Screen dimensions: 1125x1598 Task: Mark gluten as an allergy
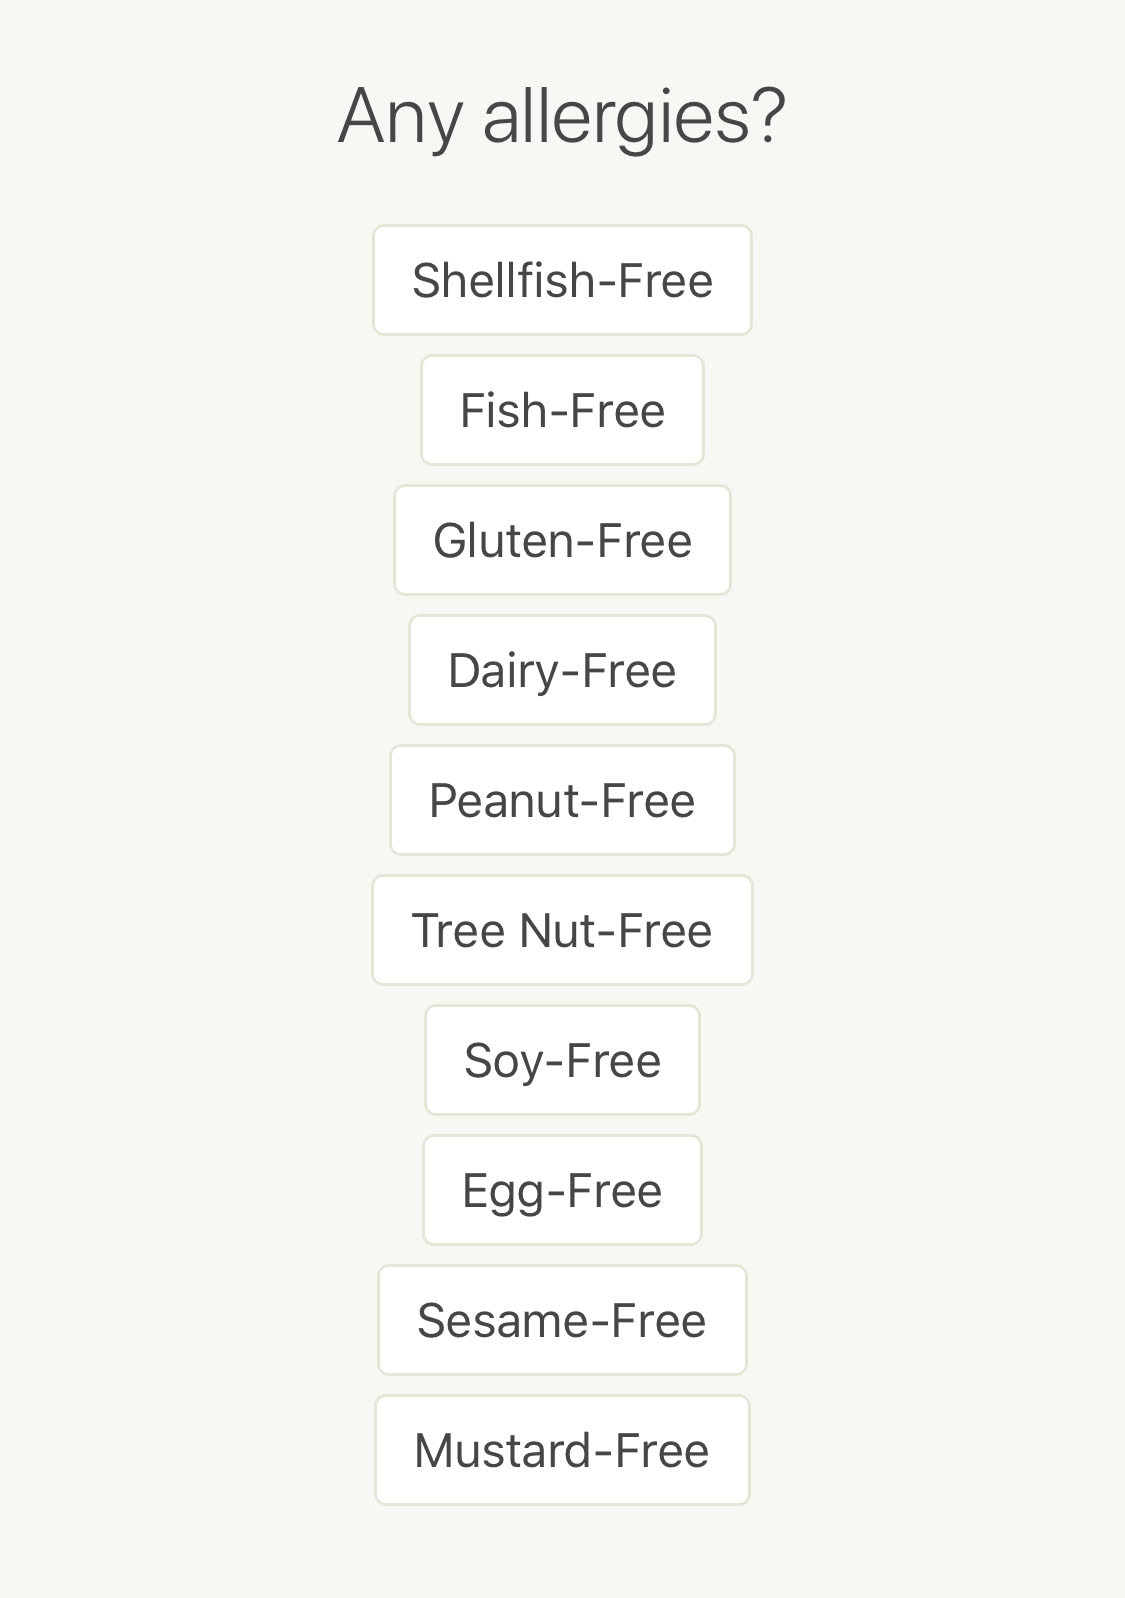click(x=562, y=540)
